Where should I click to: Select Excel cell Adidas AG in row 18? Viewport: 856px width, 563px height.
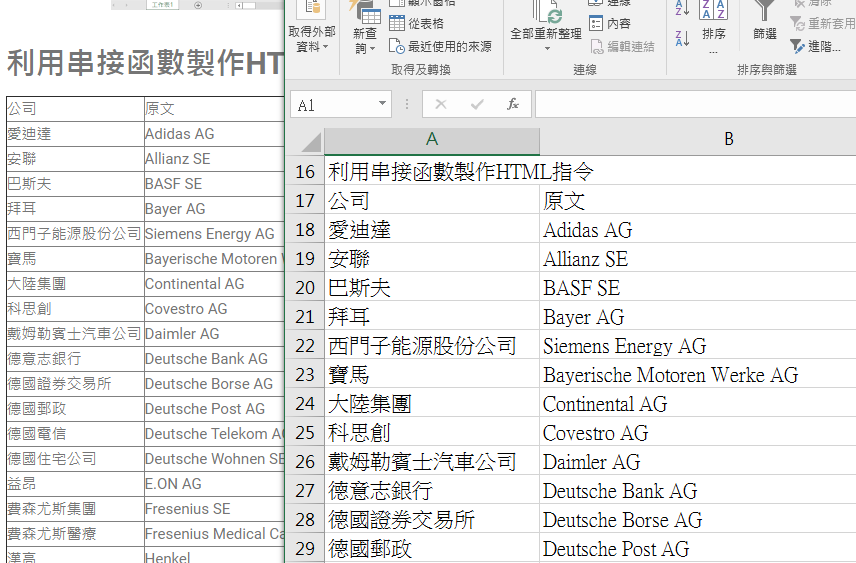click(x=698, y=229)
